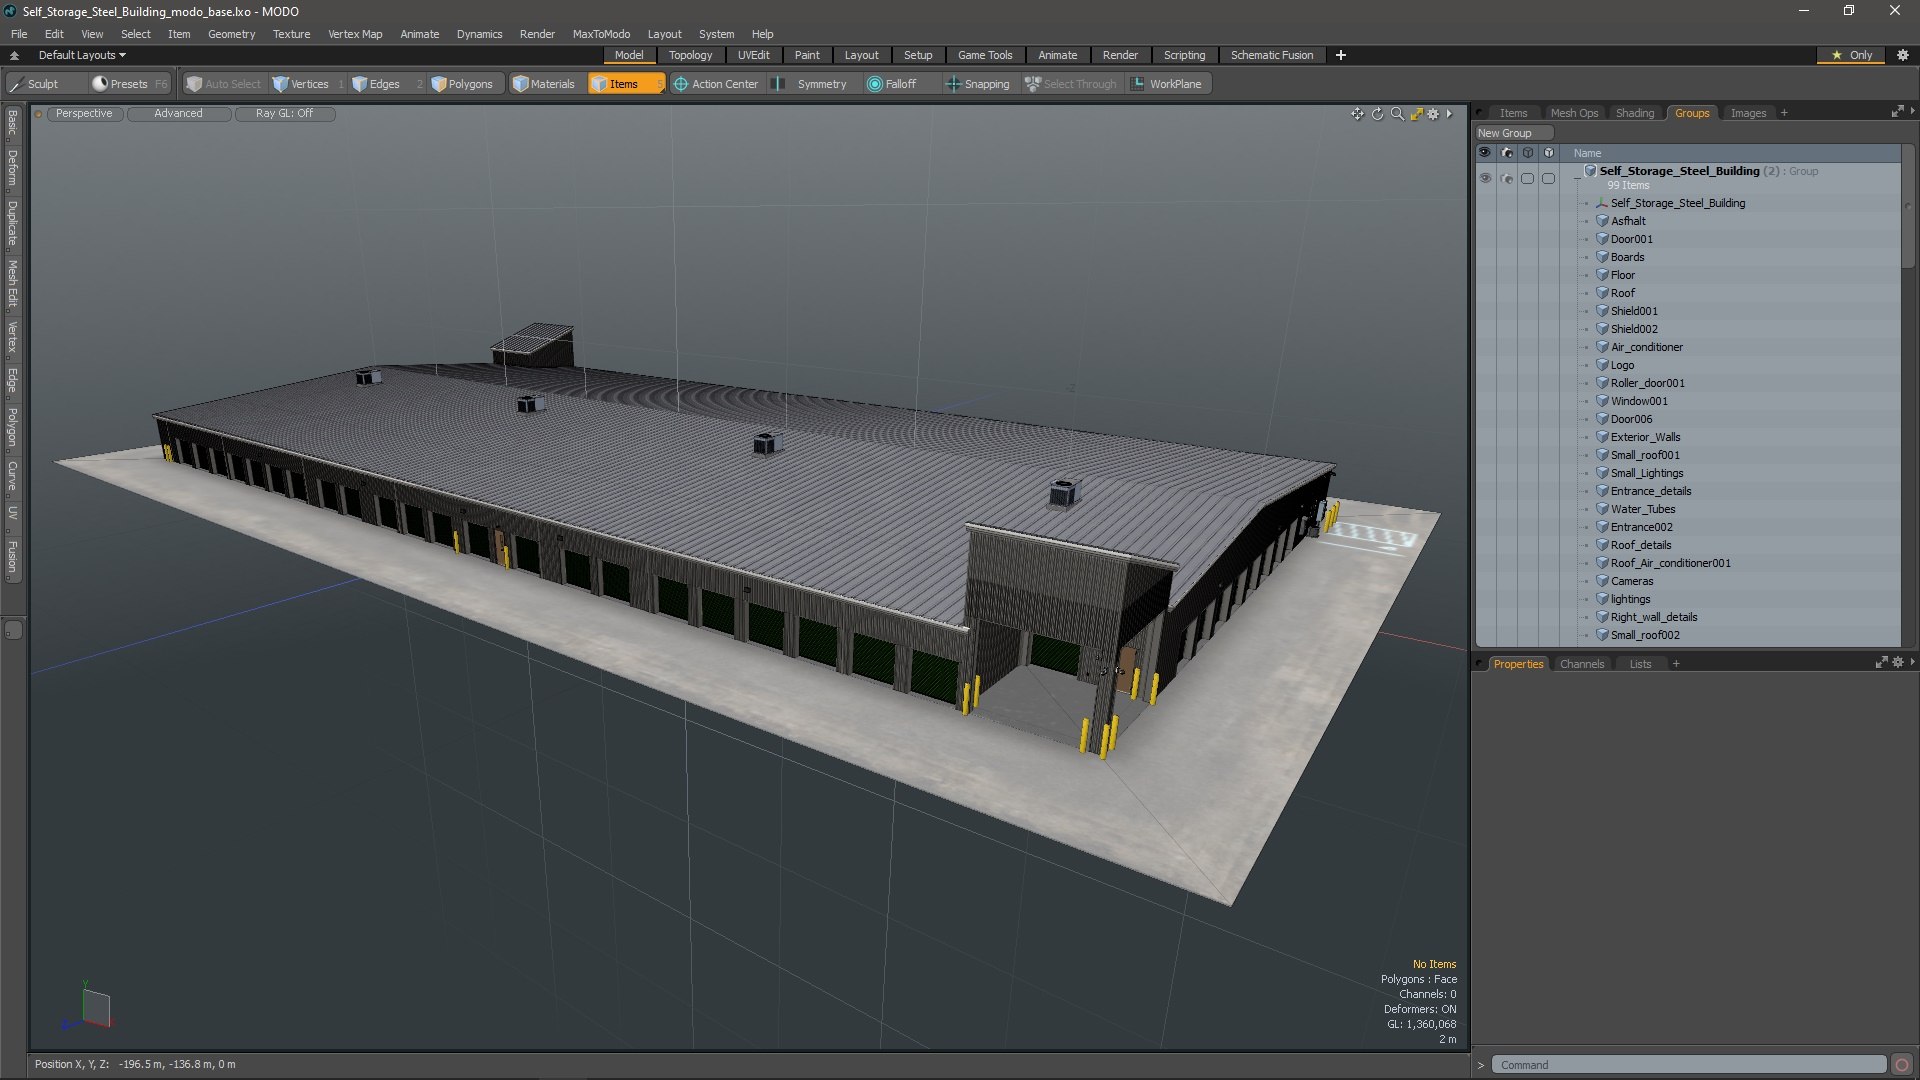Viewport: 1920px width, 1080px height.
Task: Enable Auto Select mode
Action: pos(223,84)
